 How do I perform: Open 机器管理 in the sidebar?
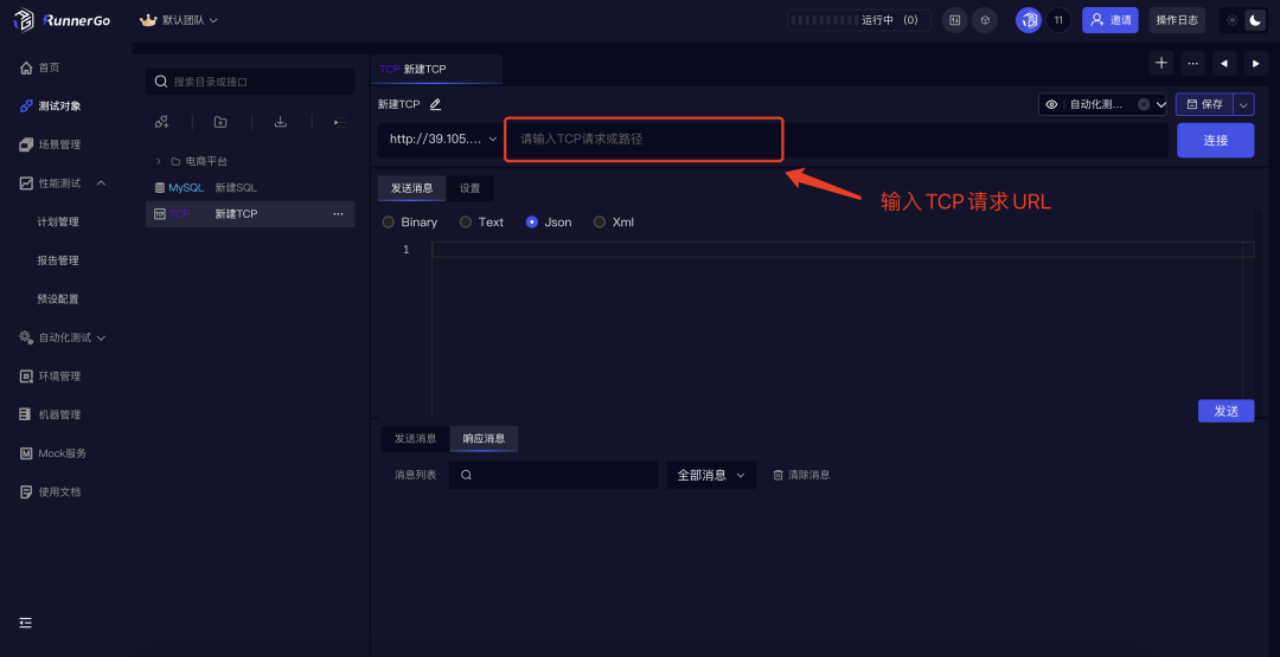coord(60,415)
